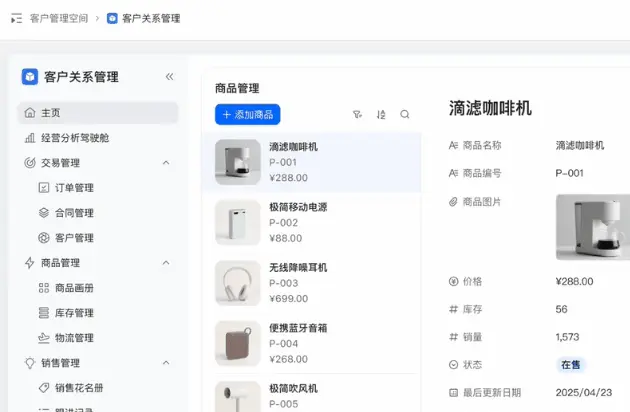Click the 在售 status tag

click(x=571, y=365)
